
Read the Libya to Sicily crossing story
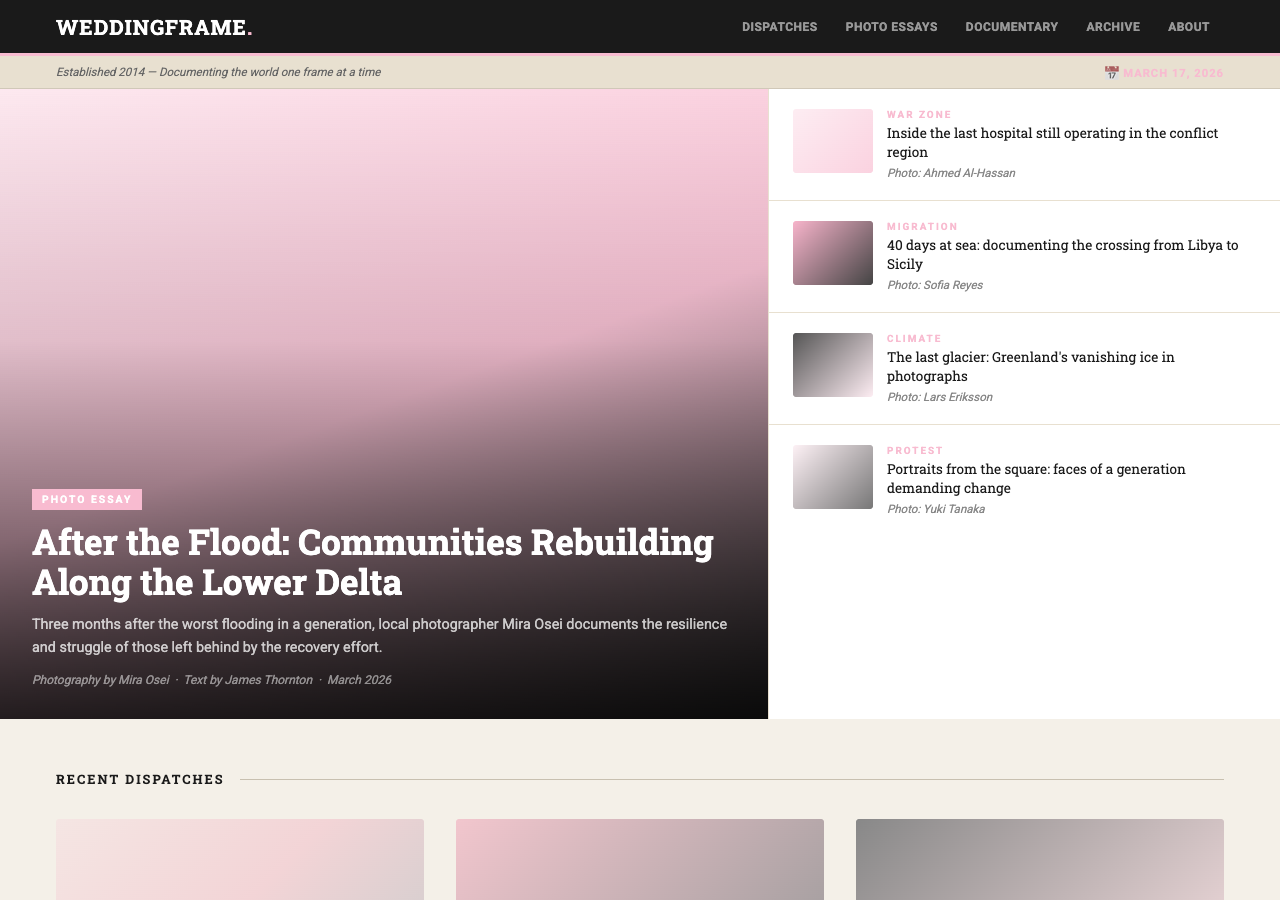[1061, 254]
